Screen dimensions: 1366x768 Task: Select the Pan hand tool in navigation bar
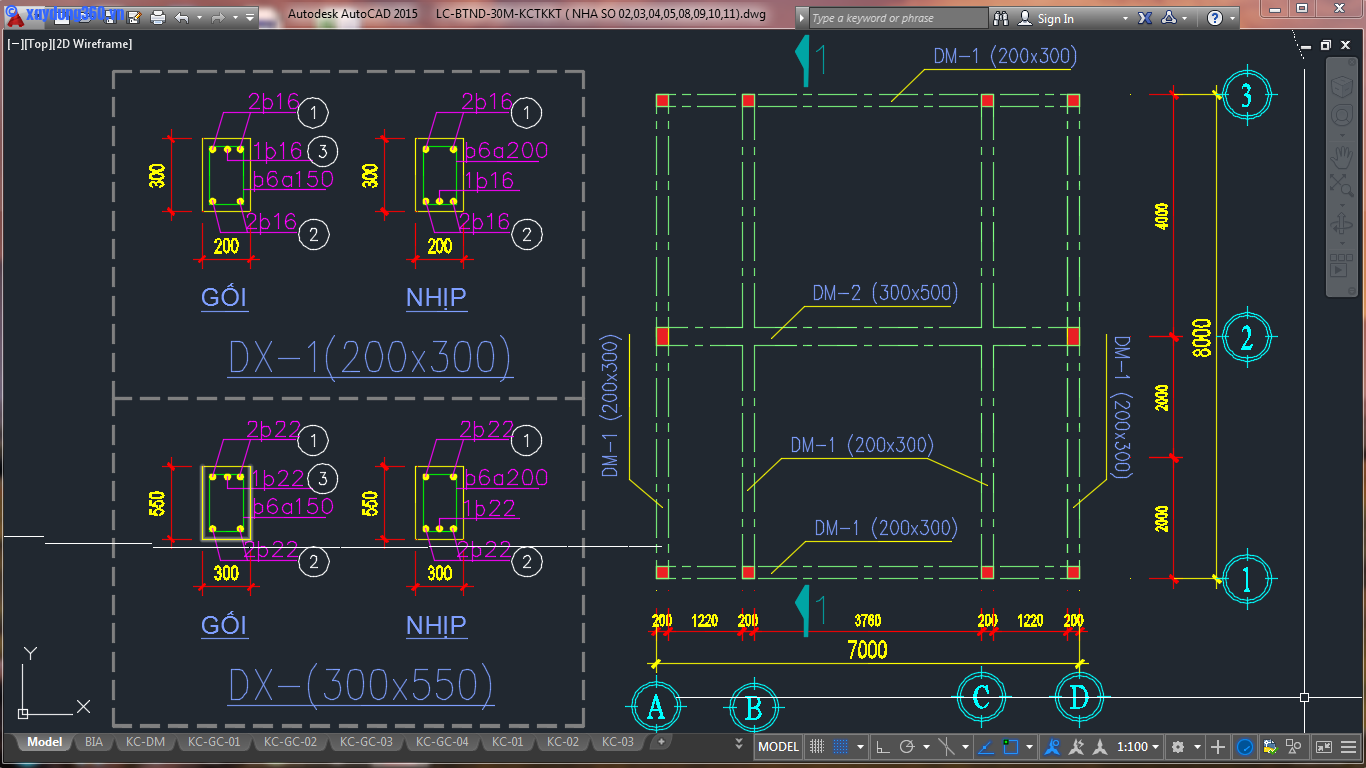pyautogui.click(x=1341, y=156)
